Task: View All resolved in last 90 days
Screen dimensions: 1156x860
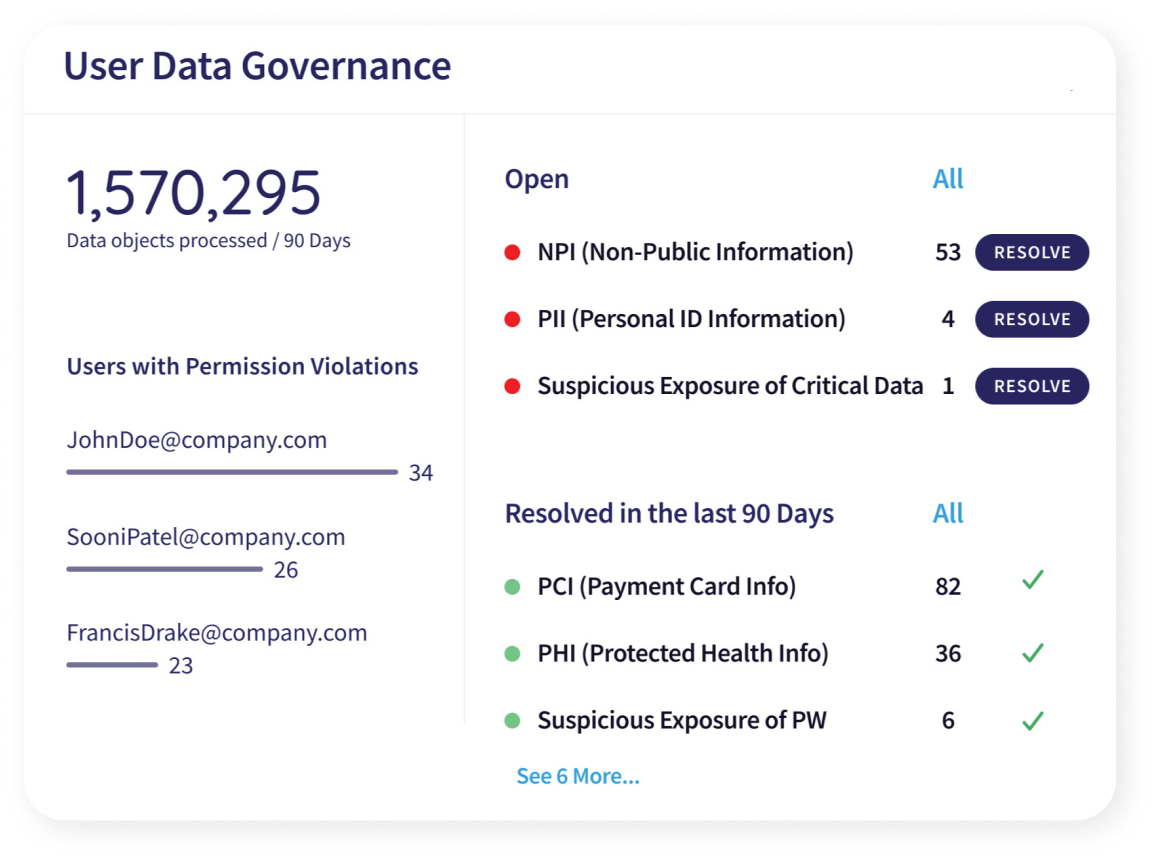Action: pos(948,513)
